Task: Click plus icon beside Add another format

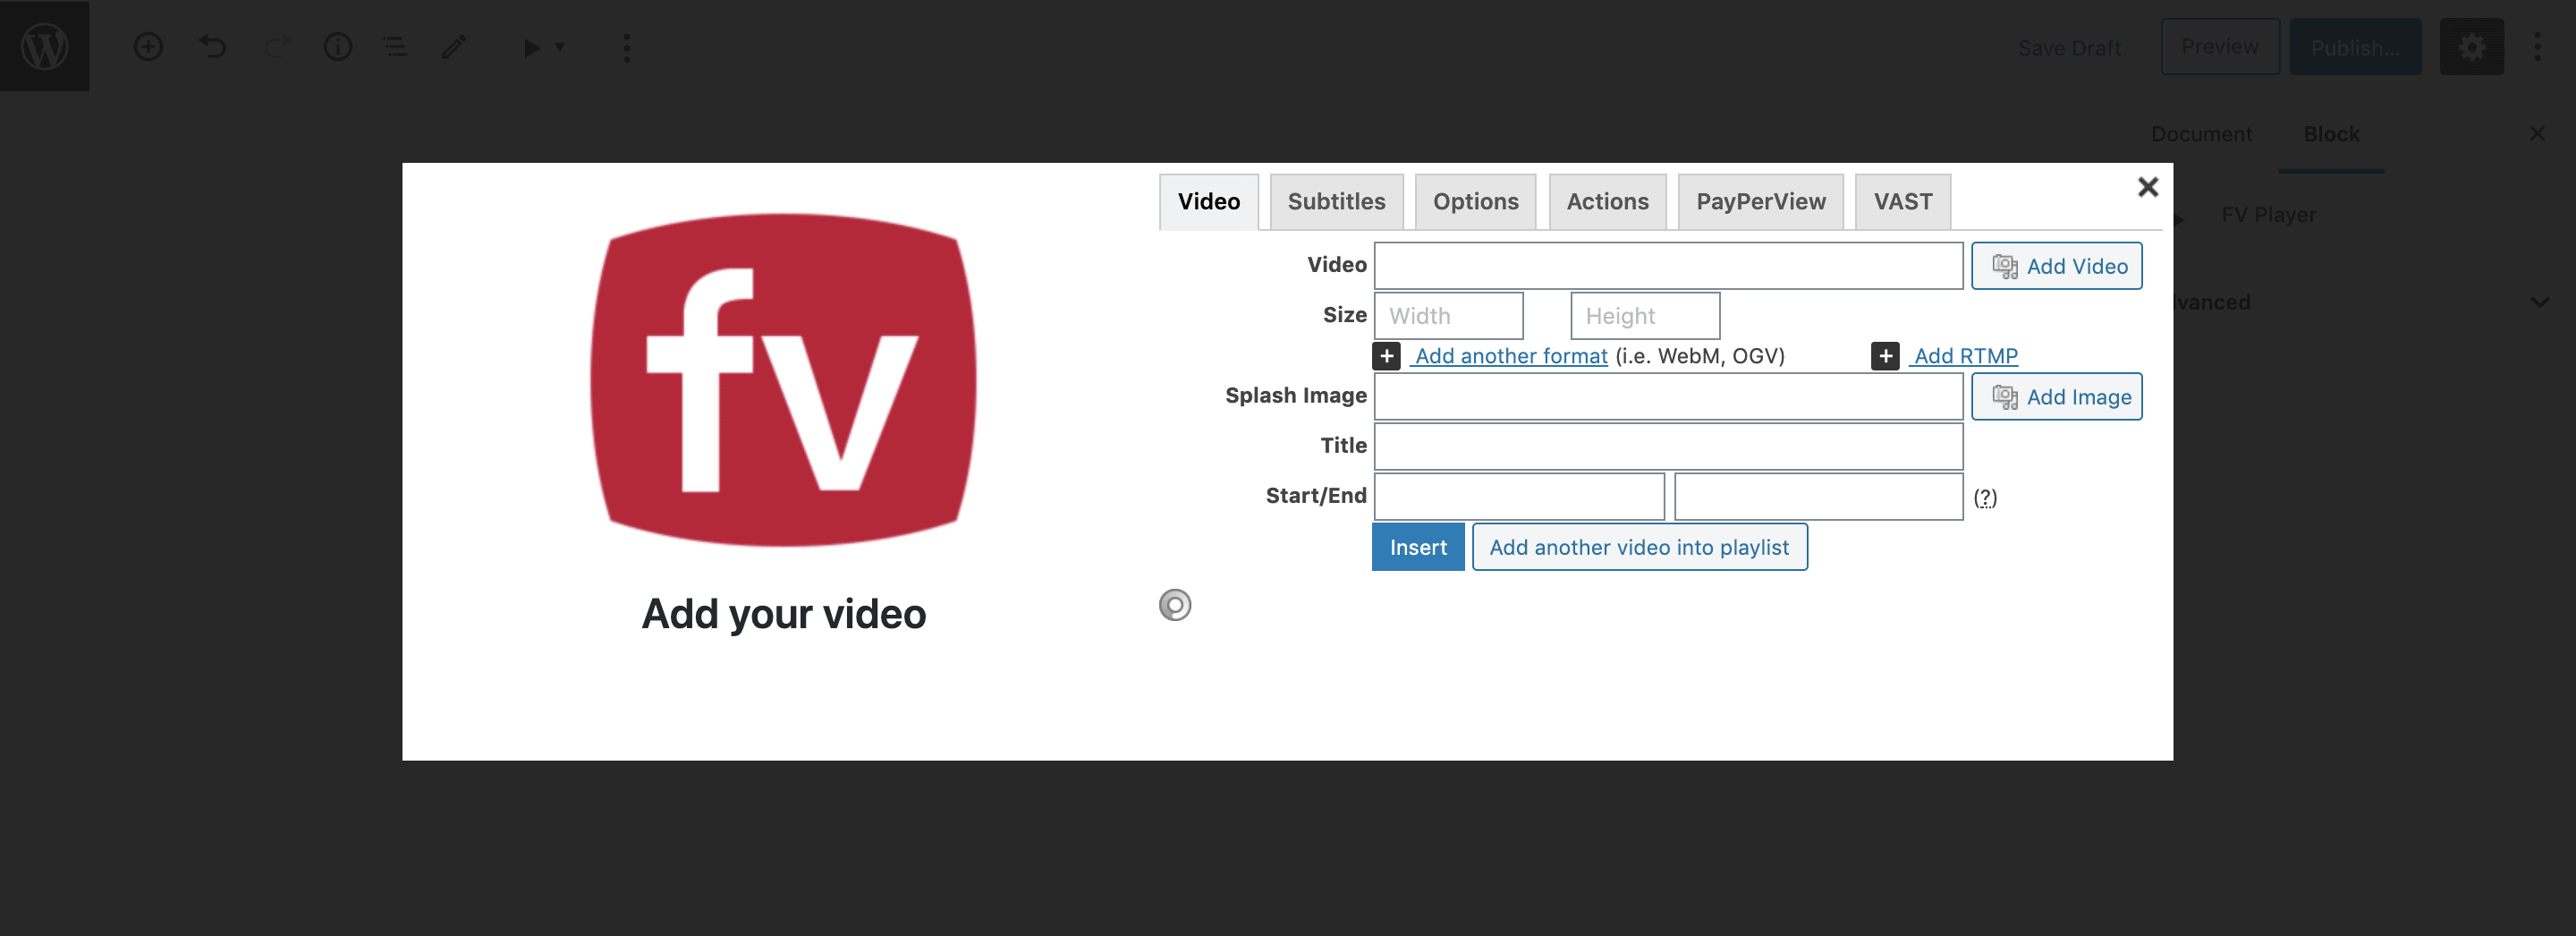Action: click(x=1386, y=356)
